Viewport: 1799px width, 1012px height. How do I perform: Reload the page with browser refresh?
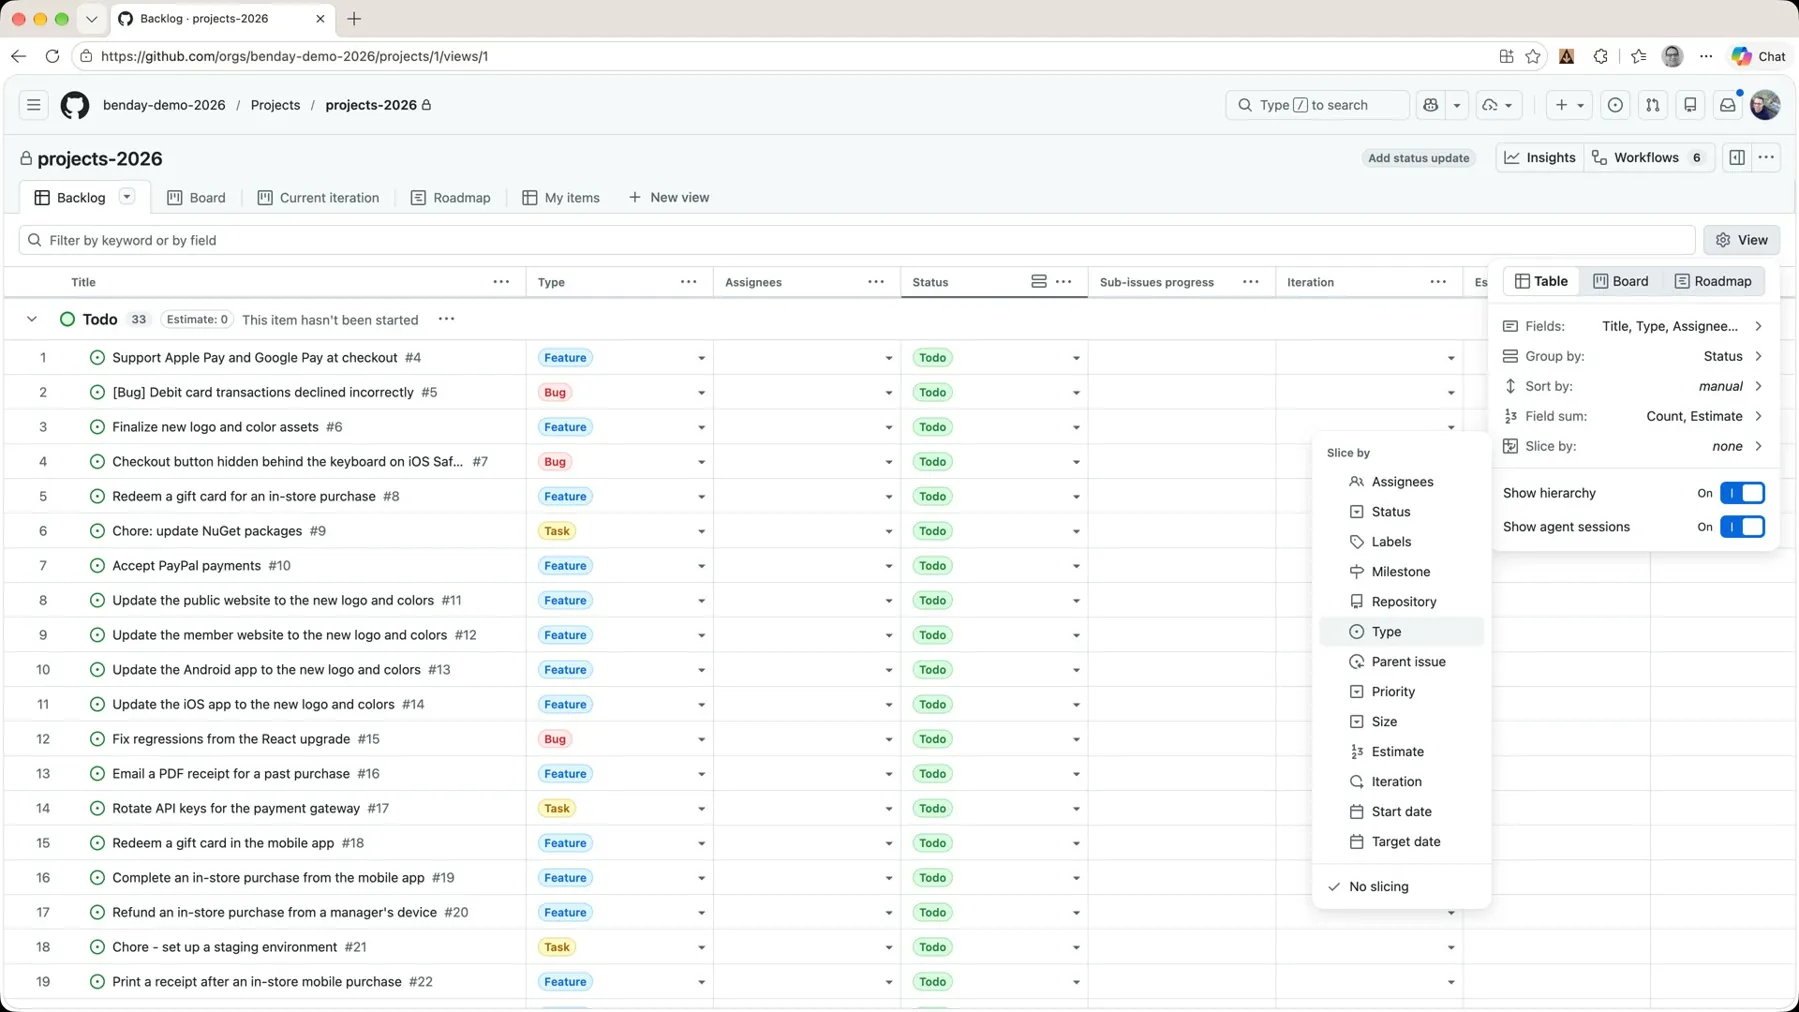tap(52, 56)
